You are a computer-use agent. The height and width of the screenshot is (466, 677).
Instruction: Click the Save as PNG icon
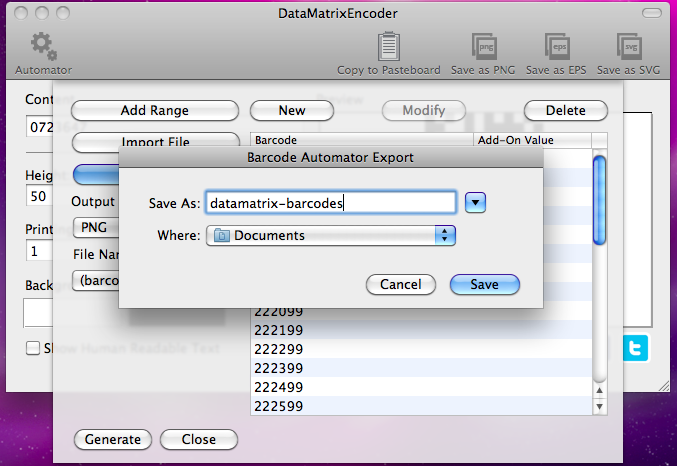click(484, 46)
